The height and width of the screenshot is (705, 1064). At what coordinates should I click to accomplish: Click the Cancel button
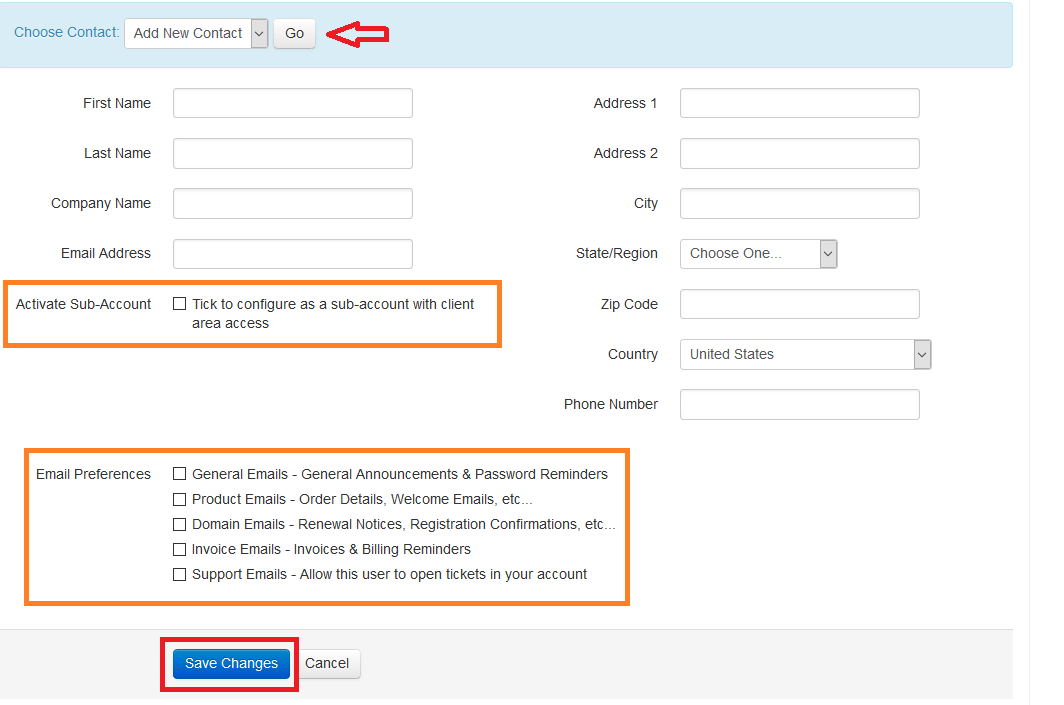[x=327, y=664]
